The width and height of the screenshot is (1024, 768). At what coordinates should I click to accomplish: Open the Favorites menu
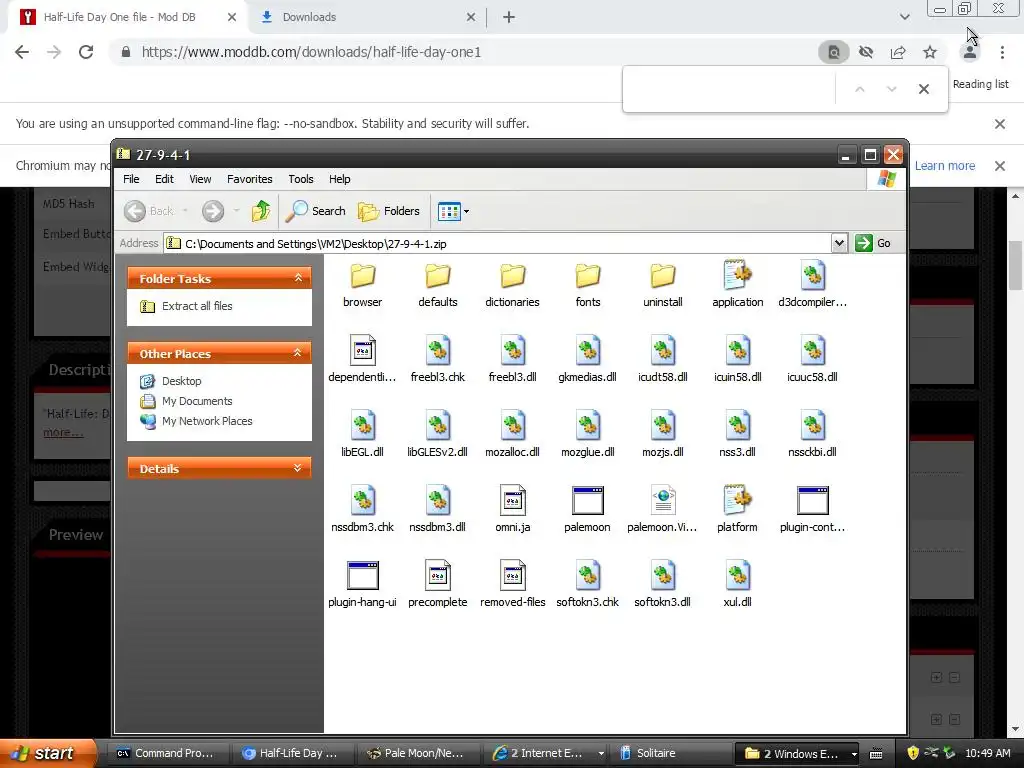(249, 179)
